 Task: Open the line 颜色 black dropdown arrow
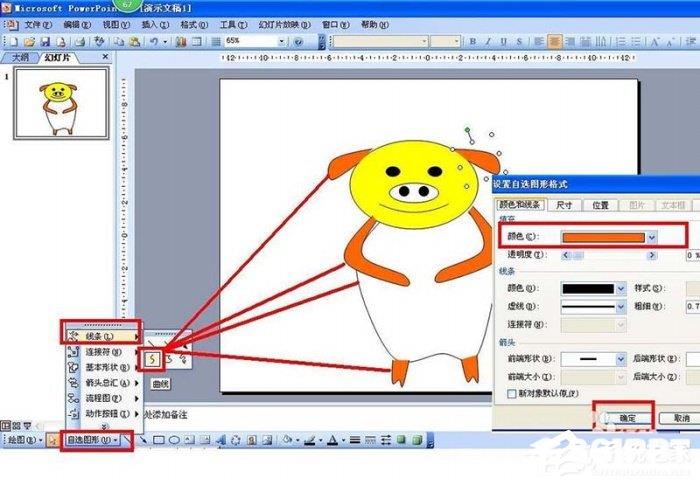[x=621, y=288]
